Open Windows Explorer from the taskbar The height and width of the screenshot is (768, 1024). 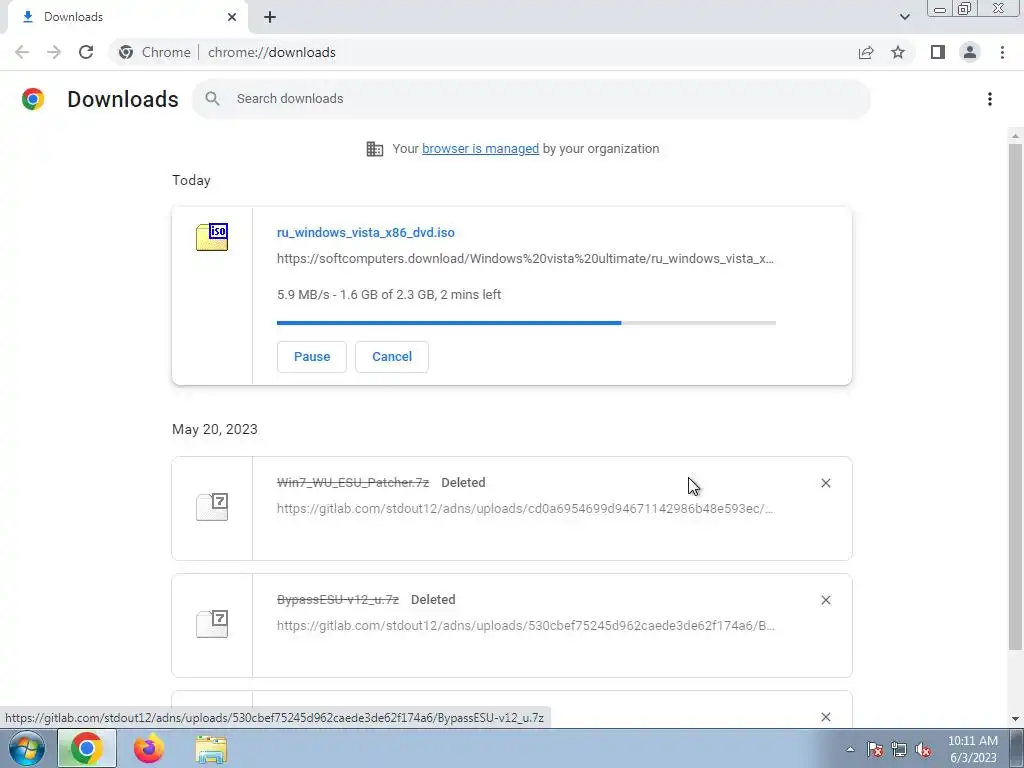click(x=212, y=748)
